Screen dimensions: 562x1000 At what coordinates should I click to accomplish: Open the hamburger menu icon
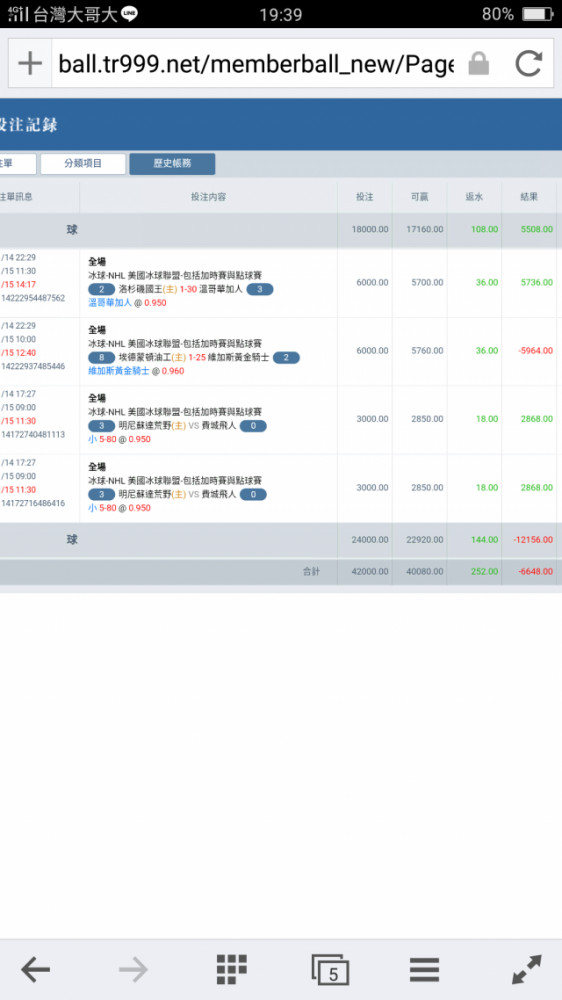click(x=424, y=970)
